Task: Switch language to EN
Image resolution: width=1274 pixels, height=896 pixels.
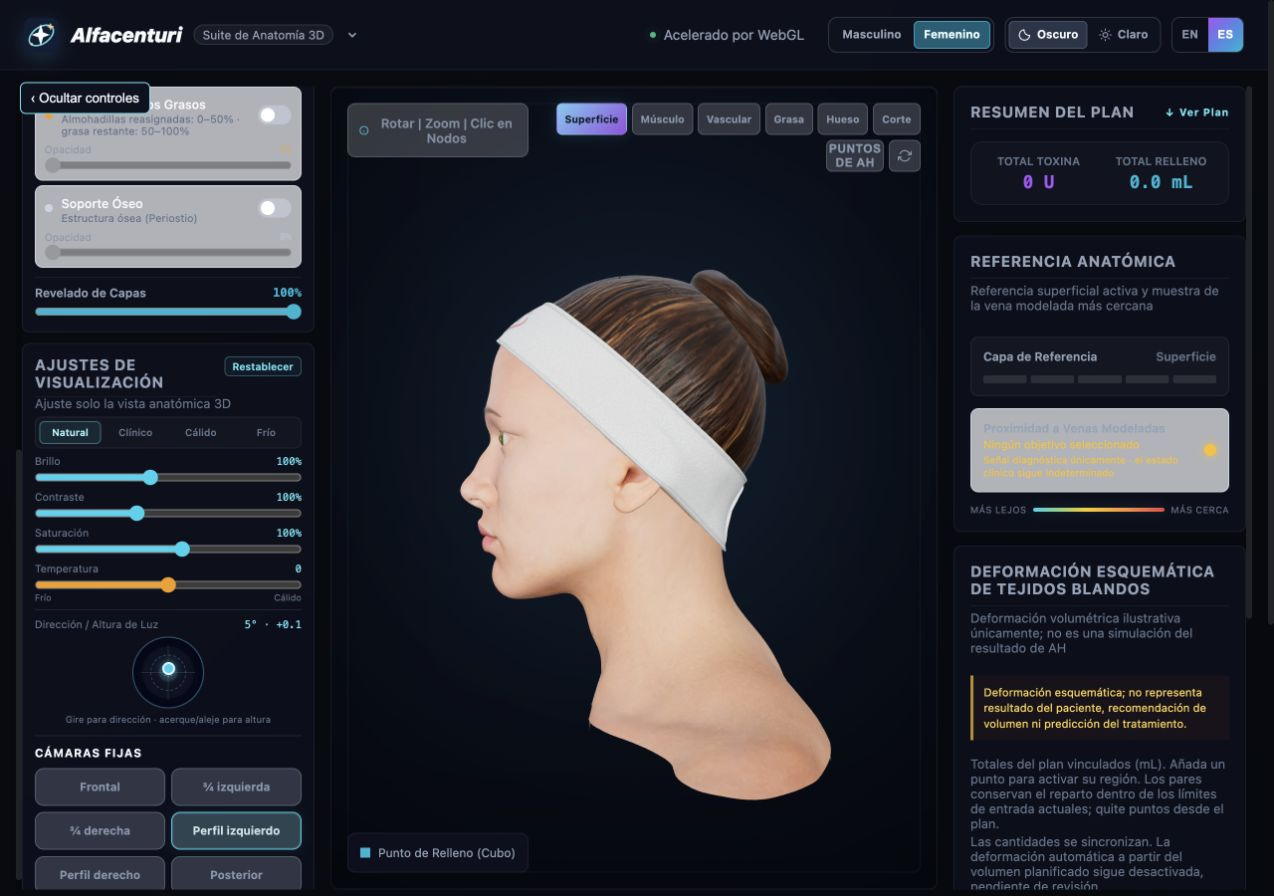Action: pyautogui.click(x=1189, y=35)
